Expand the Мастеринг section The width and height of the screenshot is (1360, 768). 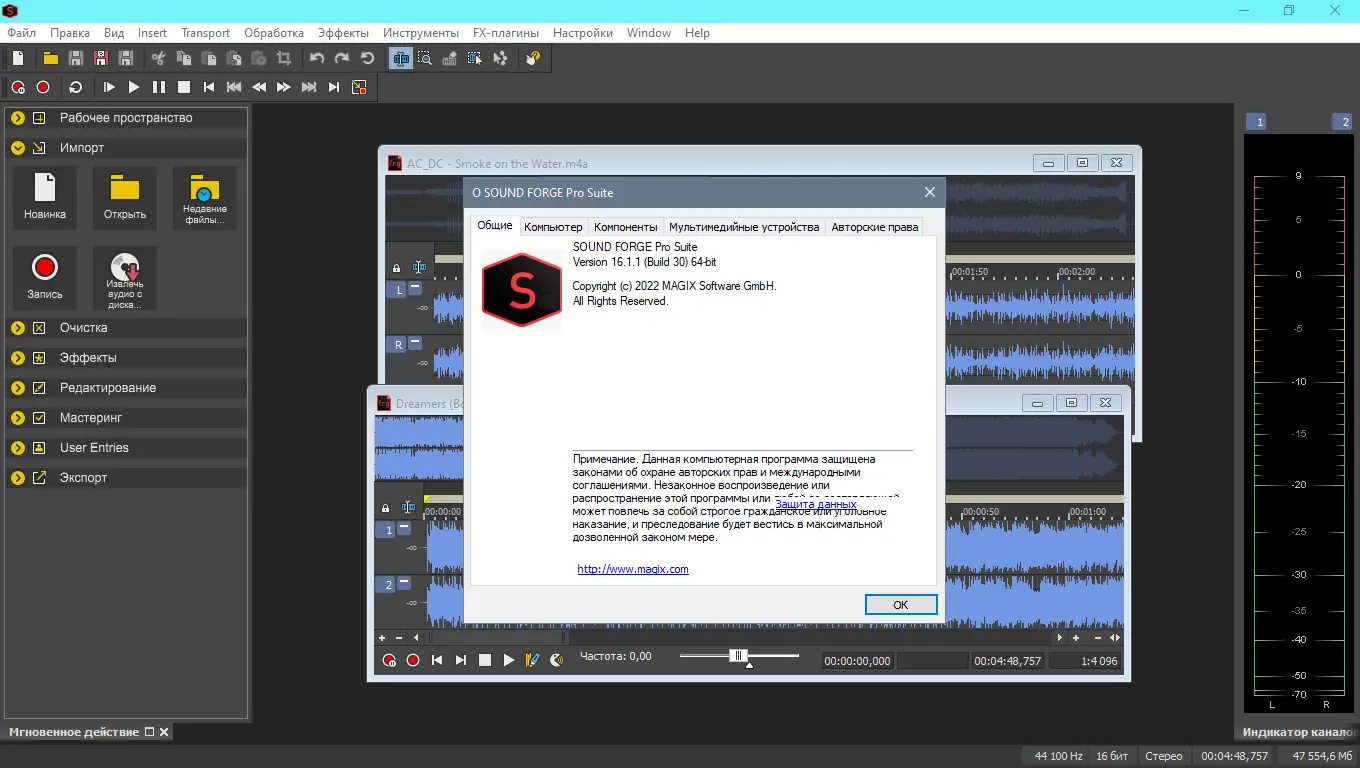click(x=18, y=418)
